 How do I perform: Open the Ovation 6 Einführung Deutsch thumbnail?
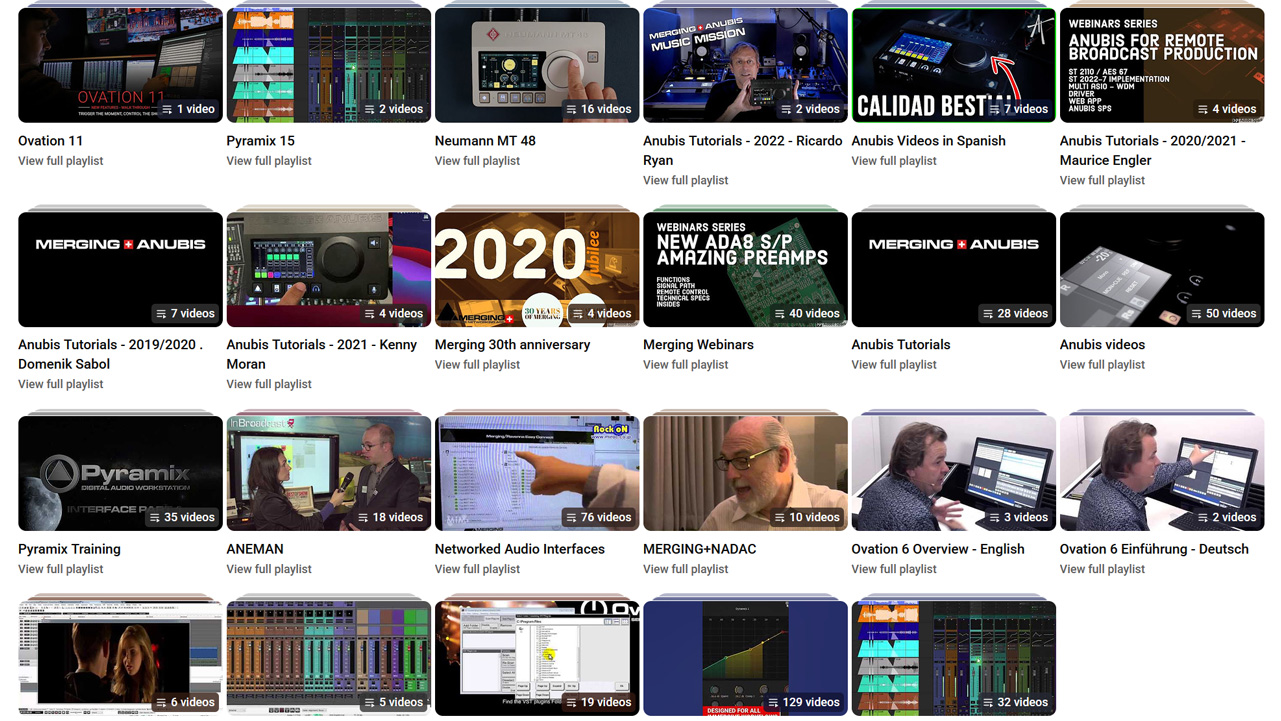coord(1162,473)
